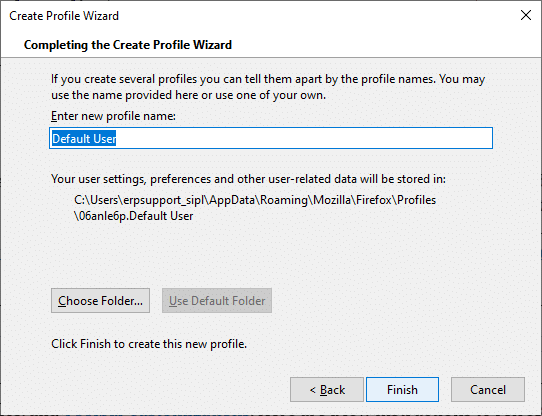
Task: Click Finish to create the profile
Action: [x=402, y=390]
